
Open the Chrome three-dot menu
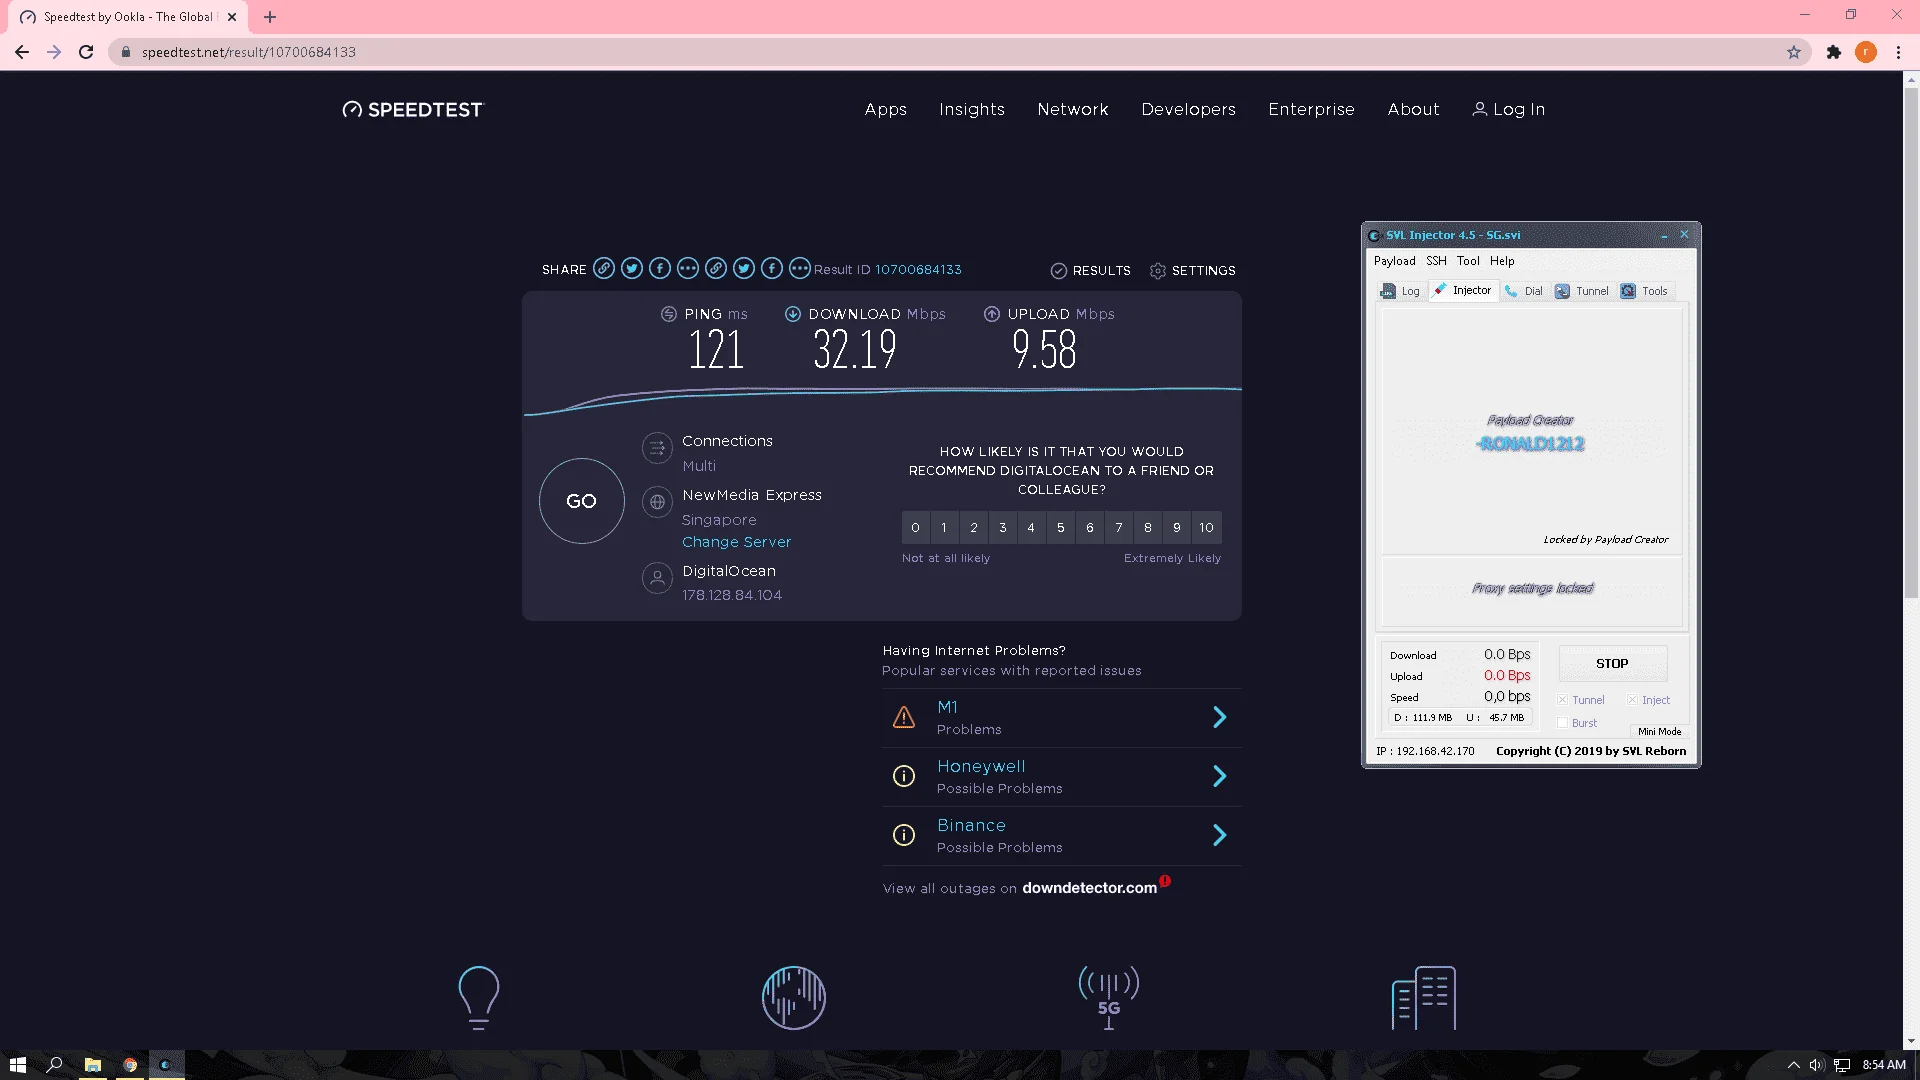(1898, 52)
